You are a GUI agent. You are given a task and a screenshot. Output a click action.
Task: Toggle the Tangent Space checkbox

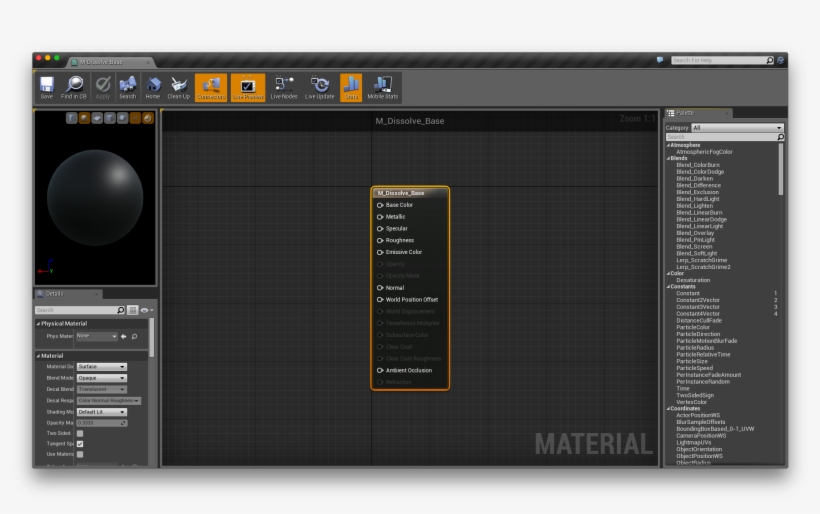[x=80, y=444]
